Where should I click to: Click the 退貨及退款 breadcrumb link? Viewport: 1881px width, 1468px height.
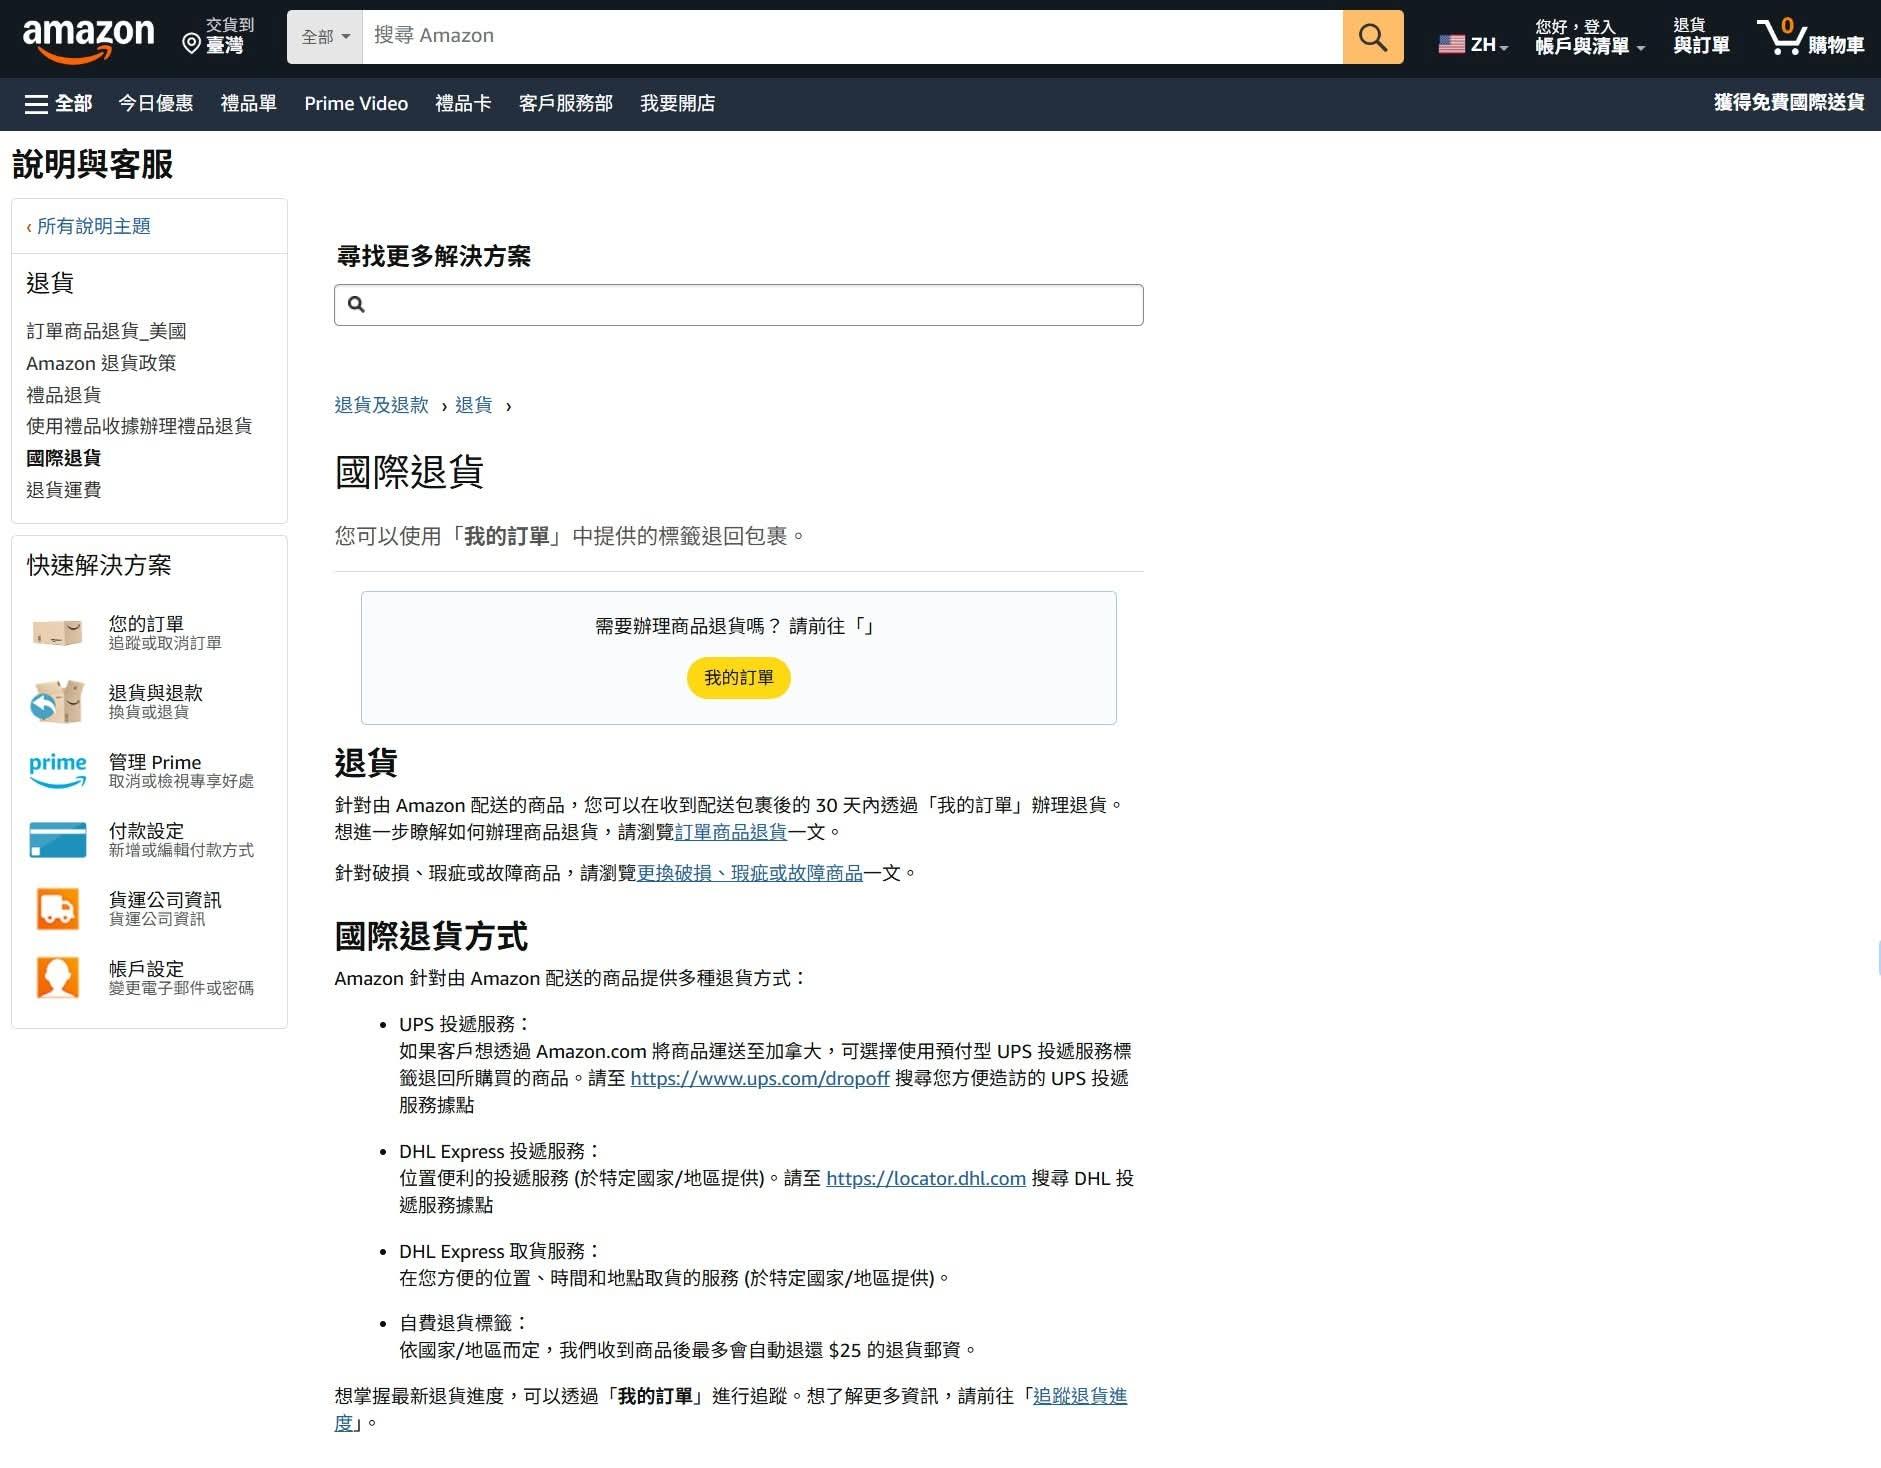pyautogui.click(x=381, y=405)
